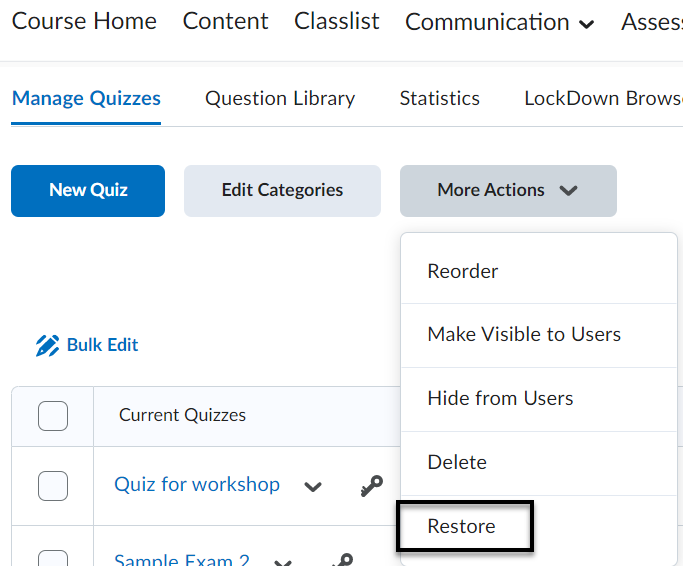This screenshot has height=566, width=683.
Task: Select Hide from Users menu entry
Action: click(500, 398)
